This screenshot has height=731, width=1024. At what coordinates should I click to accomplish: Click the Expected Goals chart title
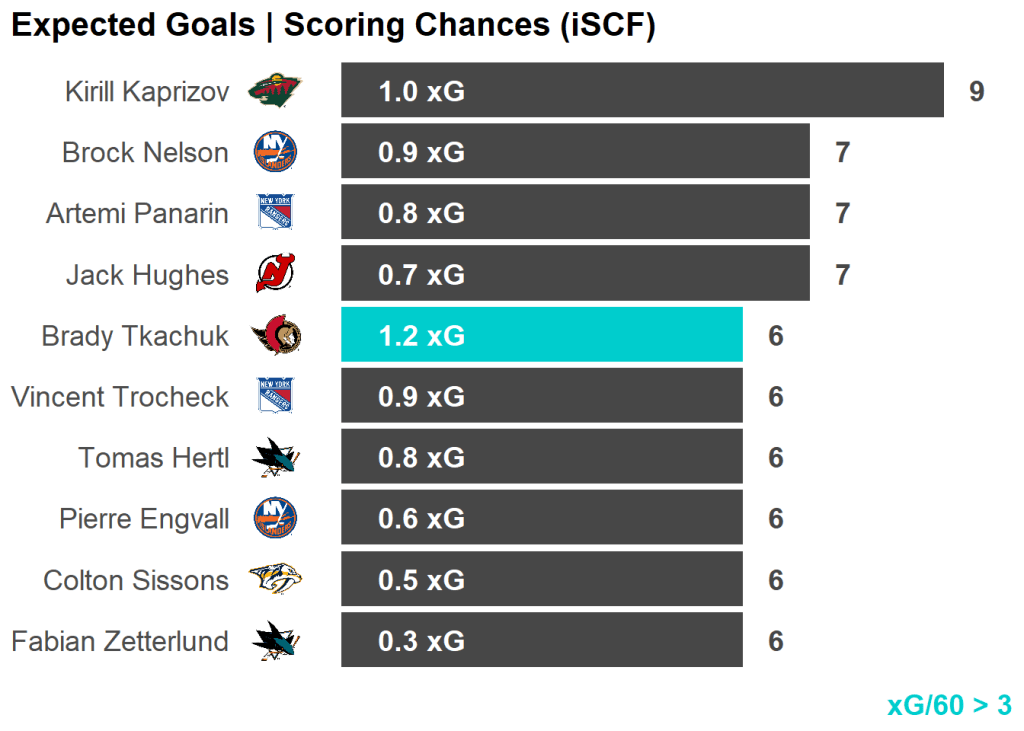pyautogui.click(x=333, y=26)
